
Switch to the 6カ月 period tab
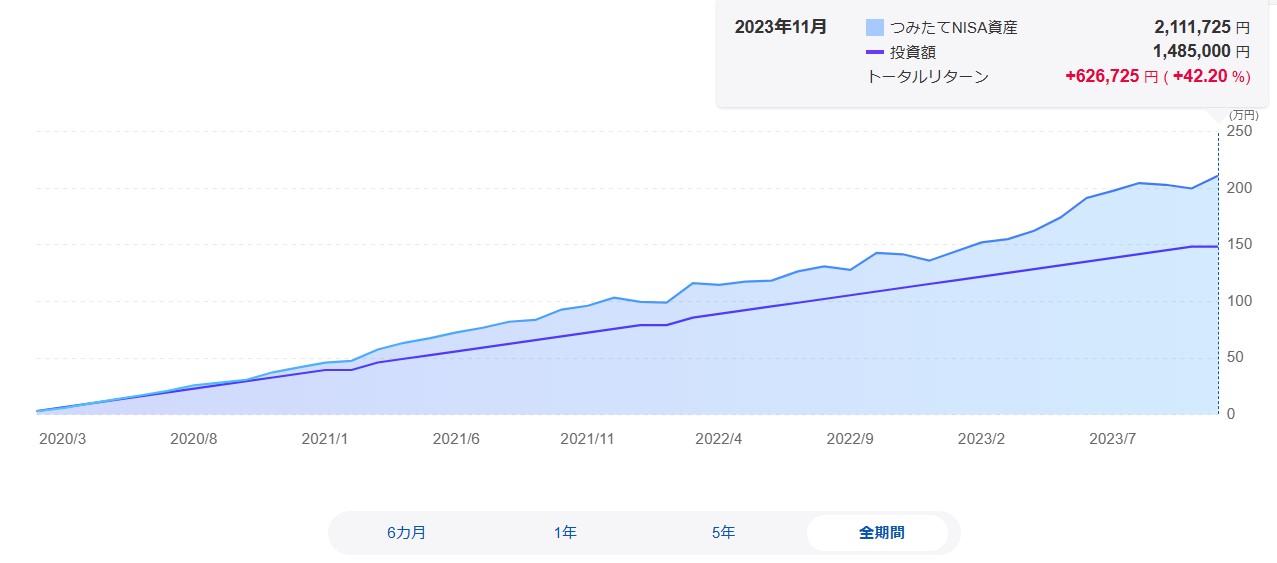pos(406,533)
